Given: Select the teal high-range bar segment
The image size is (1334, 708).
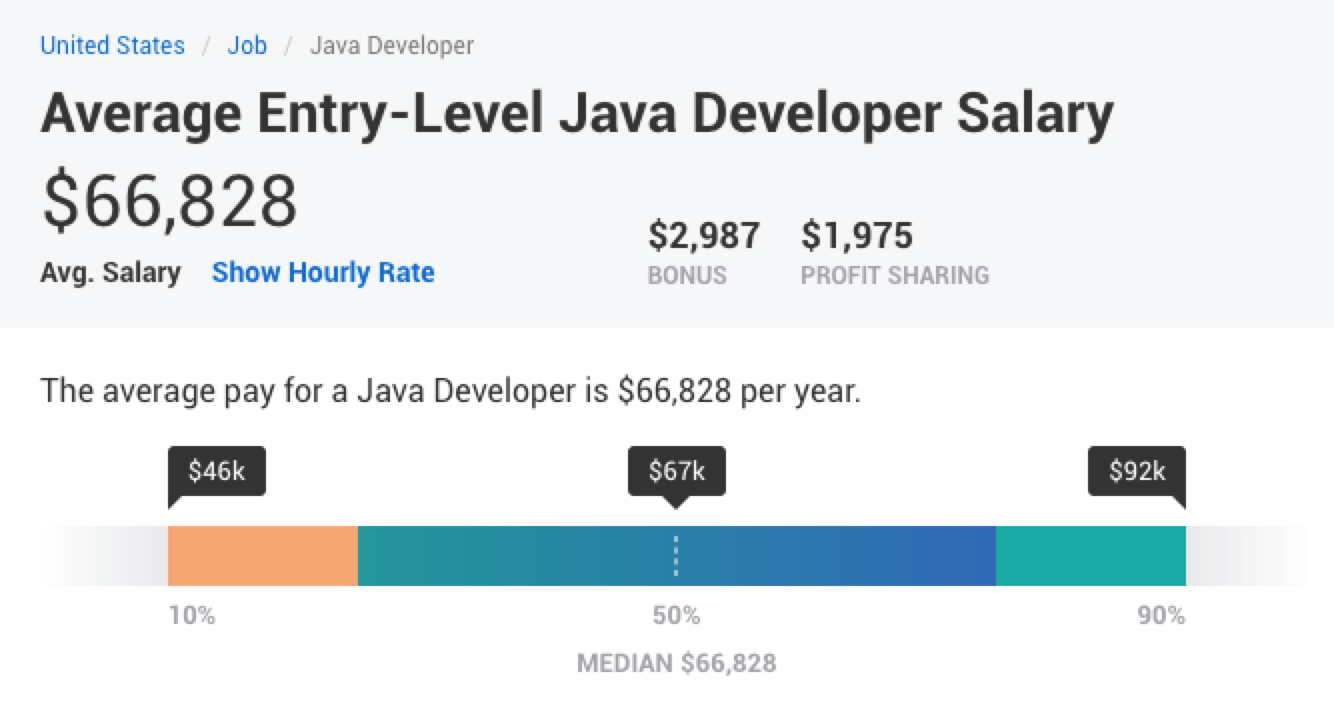Looking at the screenshot, I should pyautogui.click(x=1091, y=556).
